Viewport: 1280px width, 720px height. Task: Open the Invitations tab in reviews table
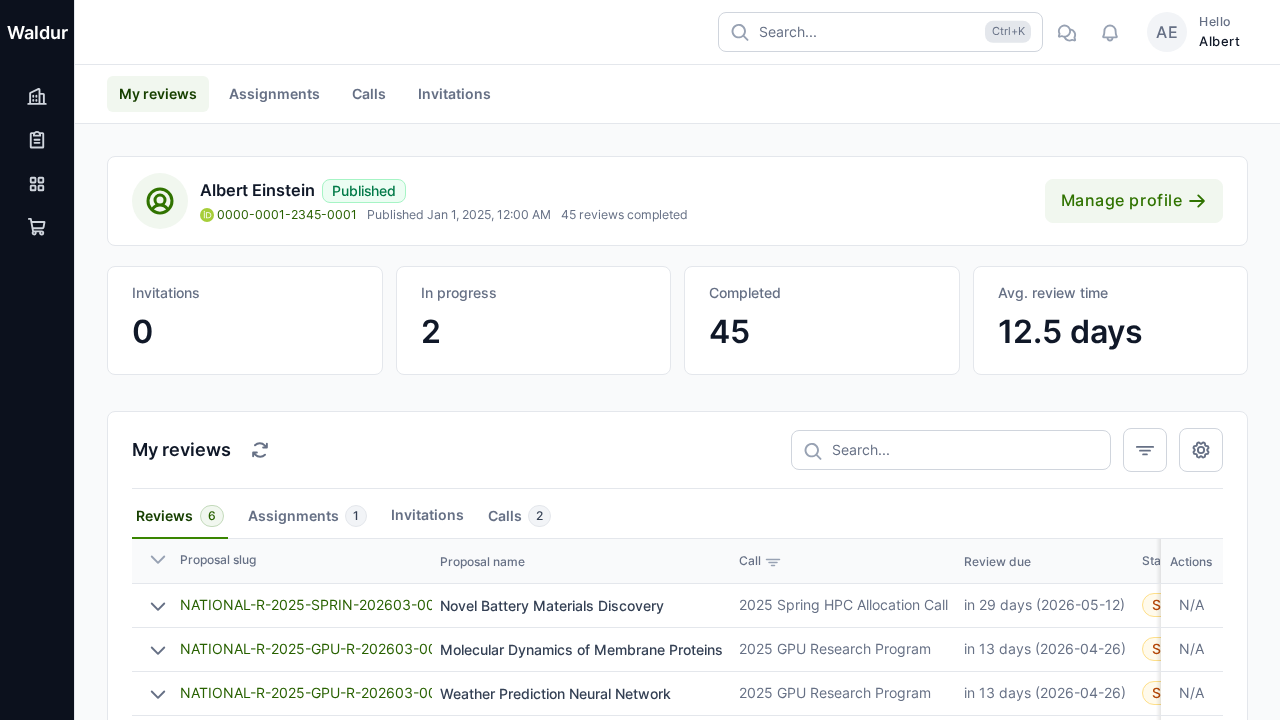coord(427,515)
